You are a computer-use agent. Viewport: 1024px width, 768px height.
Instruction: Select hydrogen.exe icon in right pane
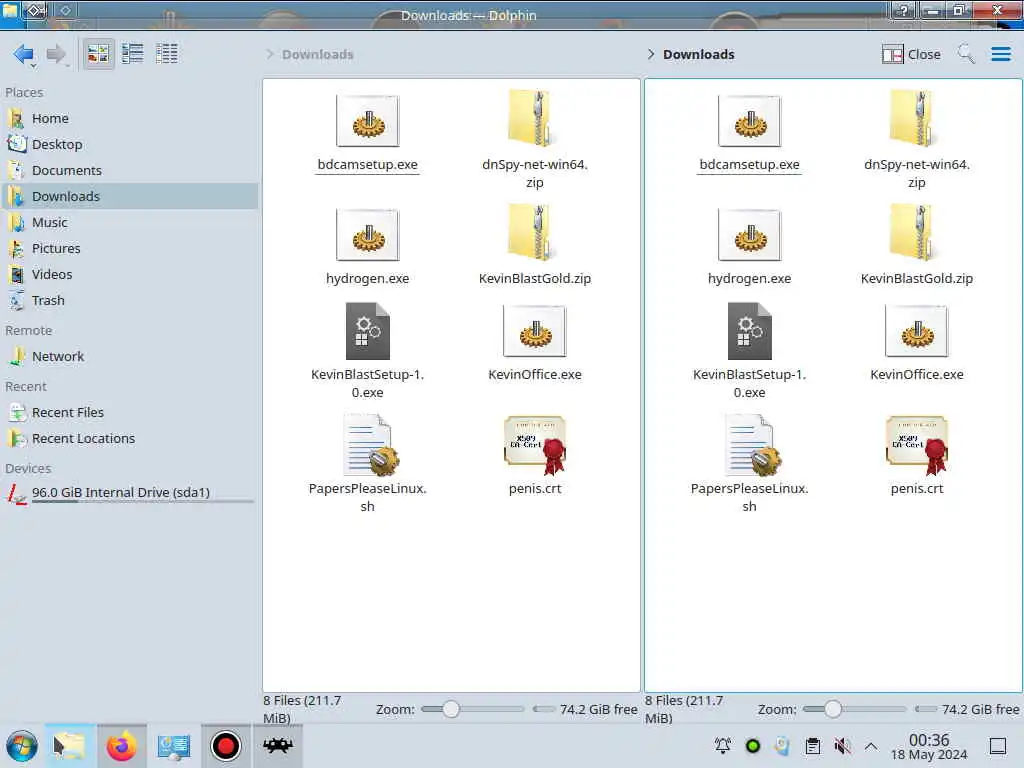[749, 234]
